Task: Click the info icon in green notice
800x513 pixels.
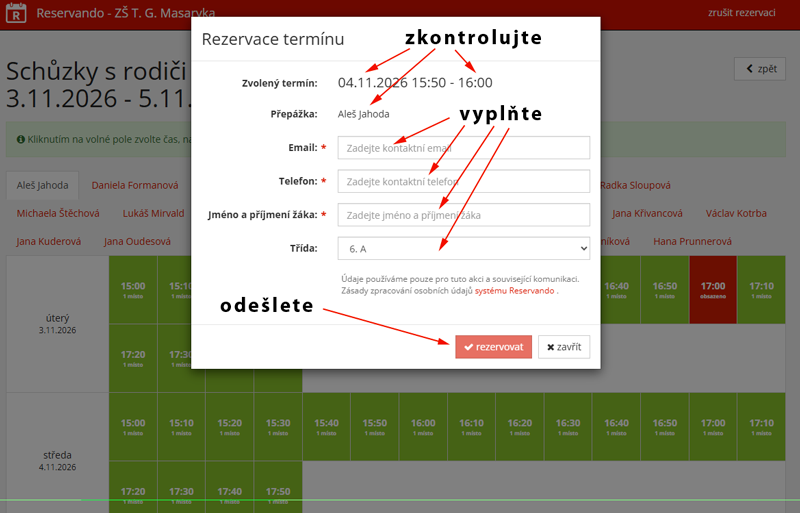Action: point(21,139)
